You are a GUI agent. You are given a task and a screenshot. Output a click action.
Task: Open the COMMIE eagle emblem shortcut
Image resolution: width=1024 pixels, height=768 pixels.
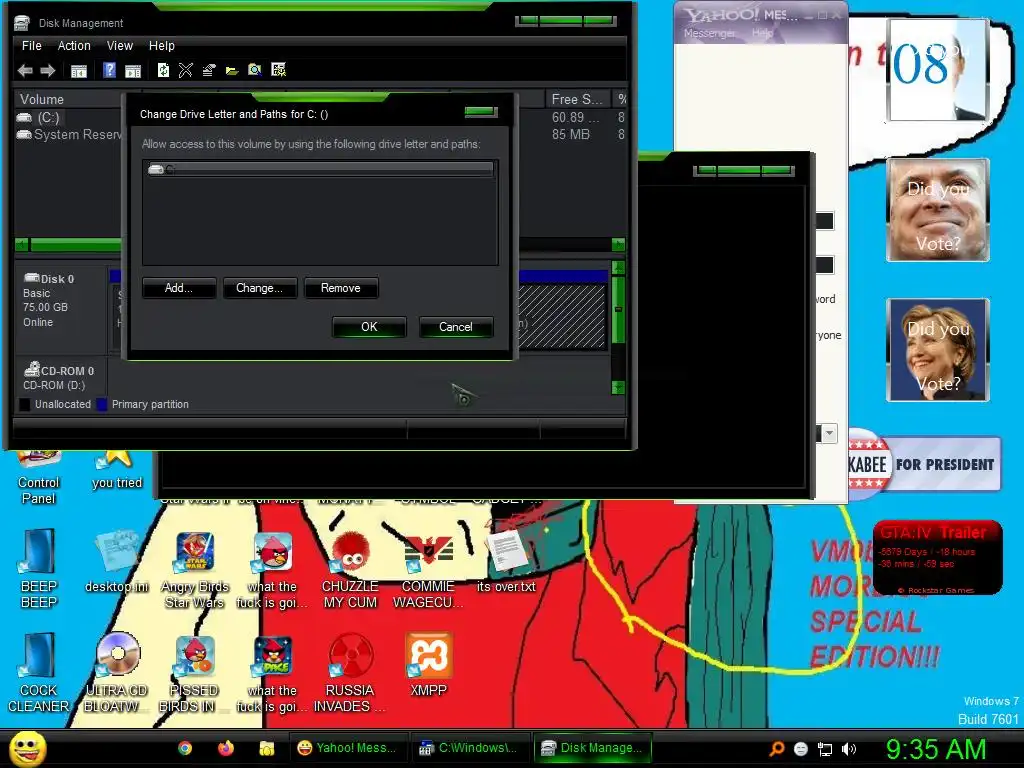(x=428, y=571)
